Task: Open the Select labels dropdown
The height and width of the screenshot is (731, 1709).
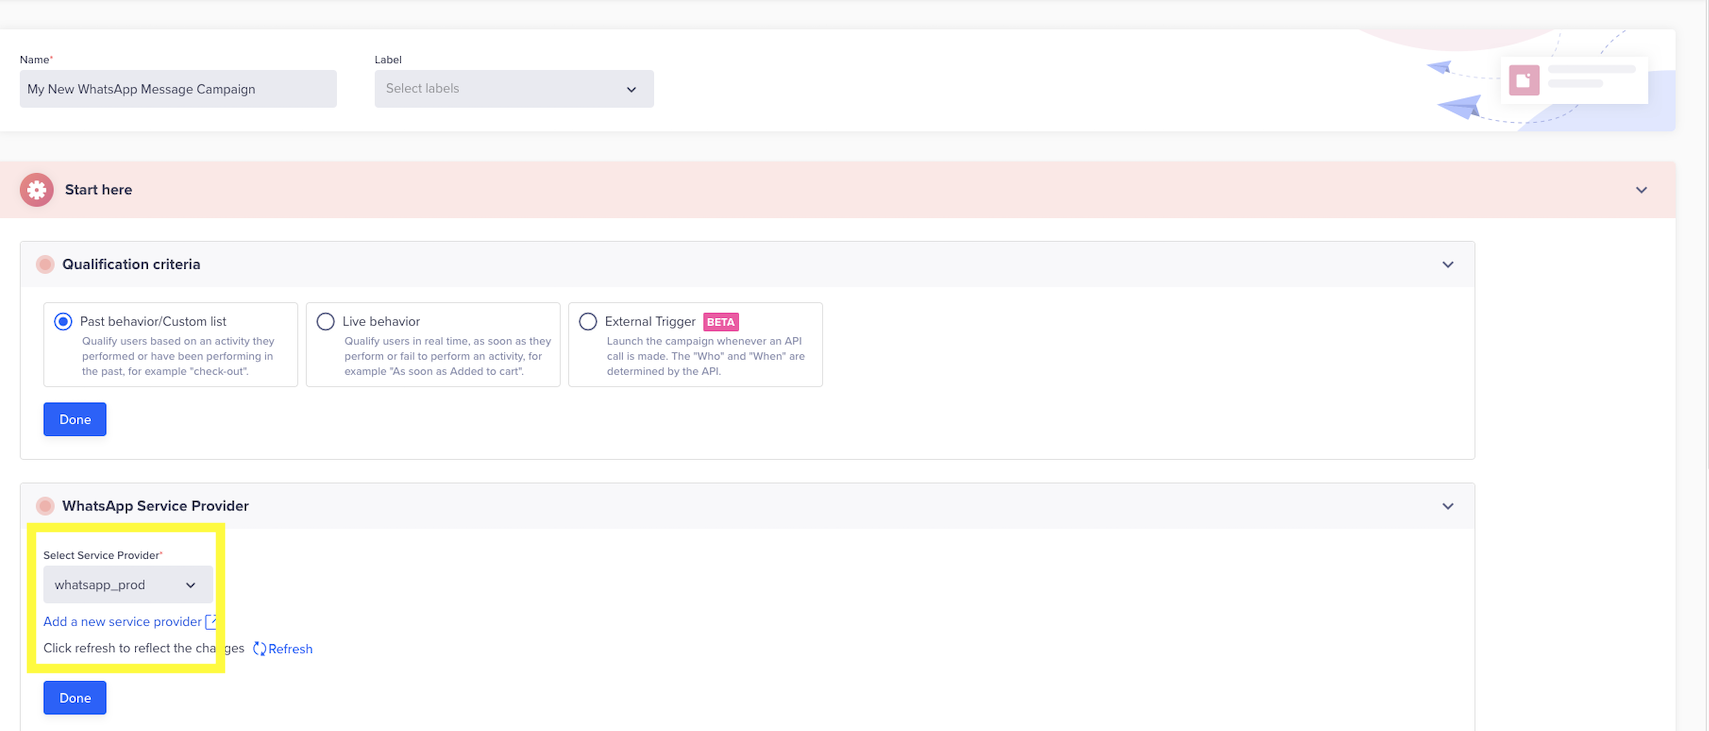Action: tap(513, 89)
